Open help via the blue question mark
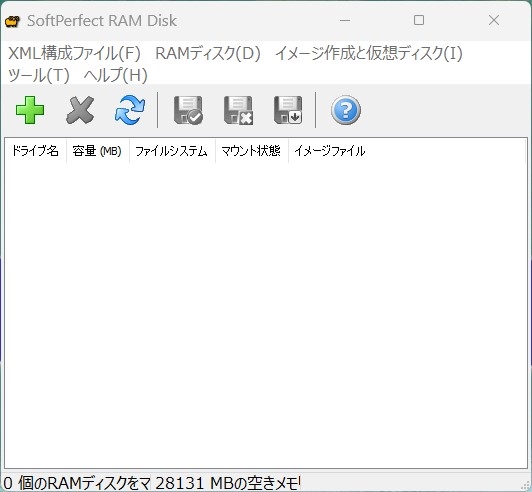This screenshot has height=492, width=532. [x=346, y=110]
